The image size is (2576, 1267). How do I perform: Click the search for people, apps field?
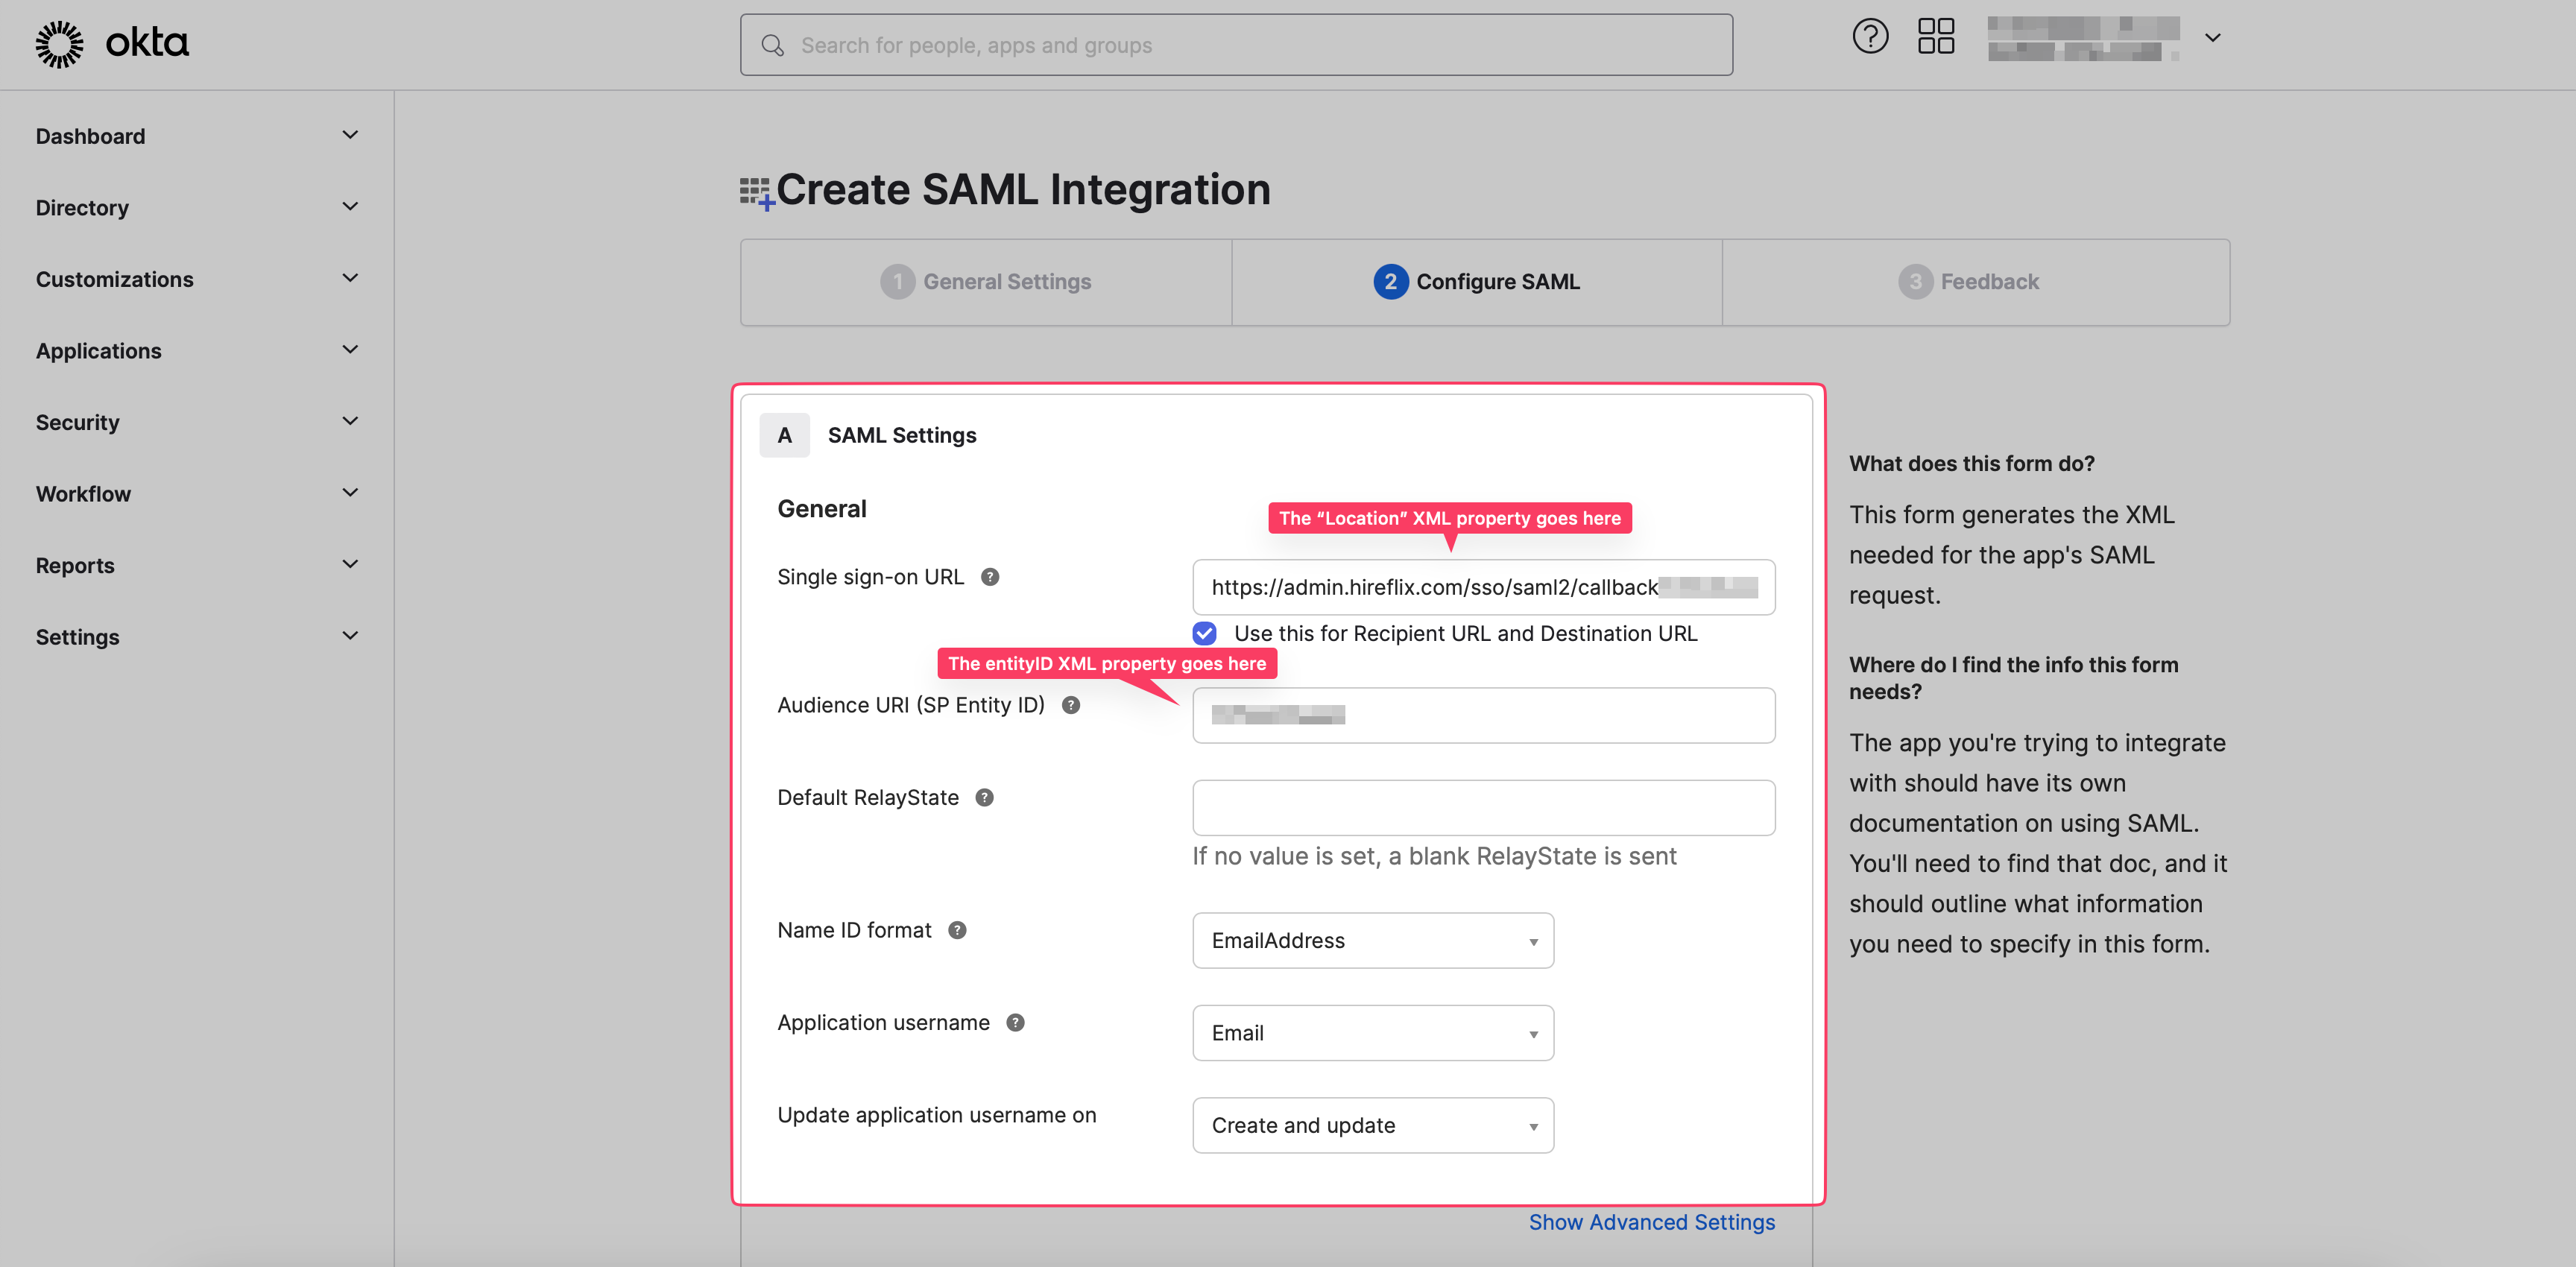[x=1236, y=45]
